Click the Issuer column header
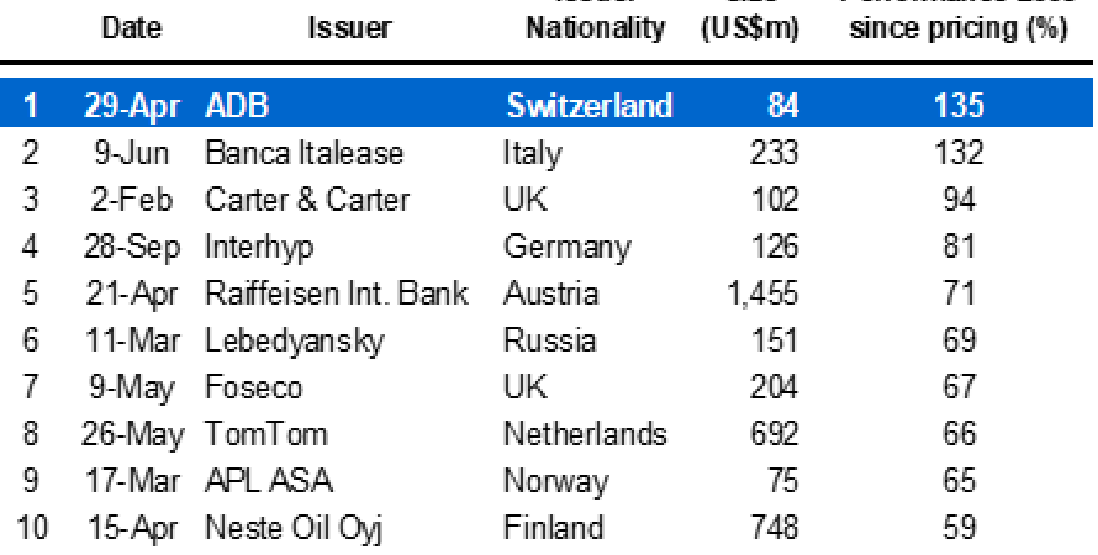 349,29
